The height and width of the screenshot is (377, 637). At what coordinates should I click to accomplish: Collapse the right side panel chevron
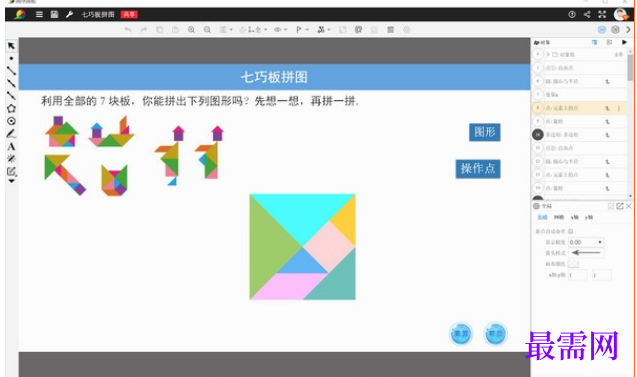(x=628, y=30)
